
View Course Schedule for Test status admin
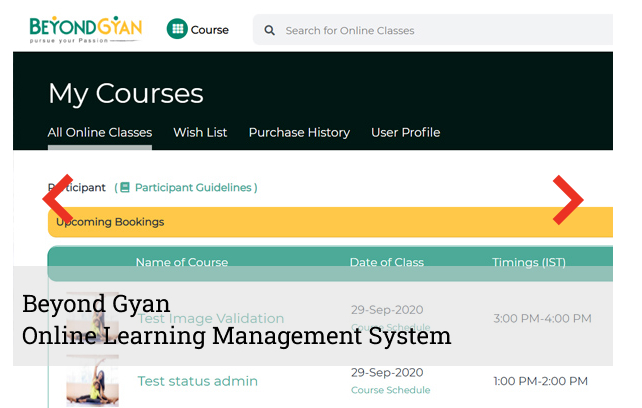pyautogui.click(x=390, y=391)
